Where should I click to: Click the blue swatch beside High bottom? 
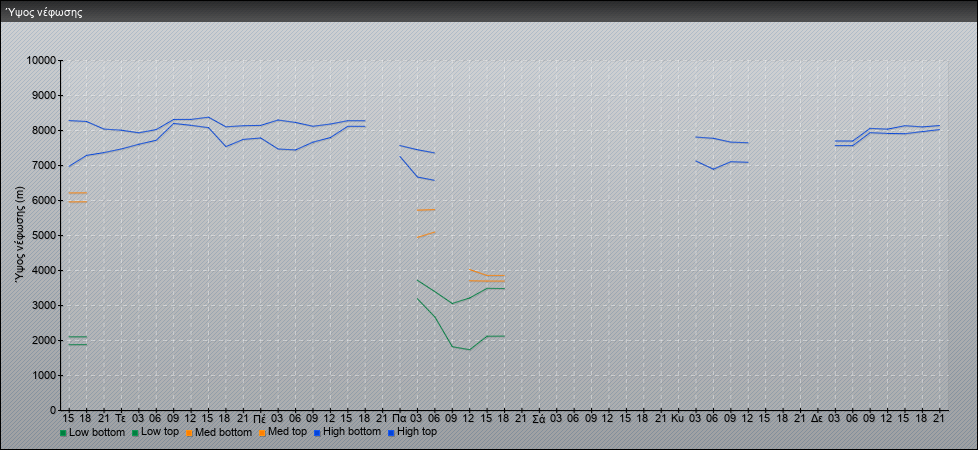pos(317,432)
